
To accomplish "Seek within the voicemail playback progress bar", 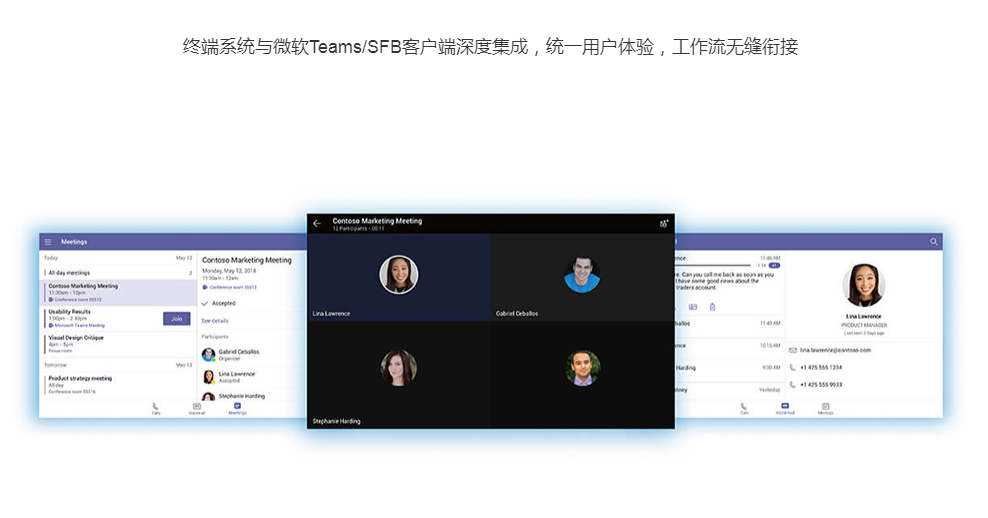I will tap(713, 265).
